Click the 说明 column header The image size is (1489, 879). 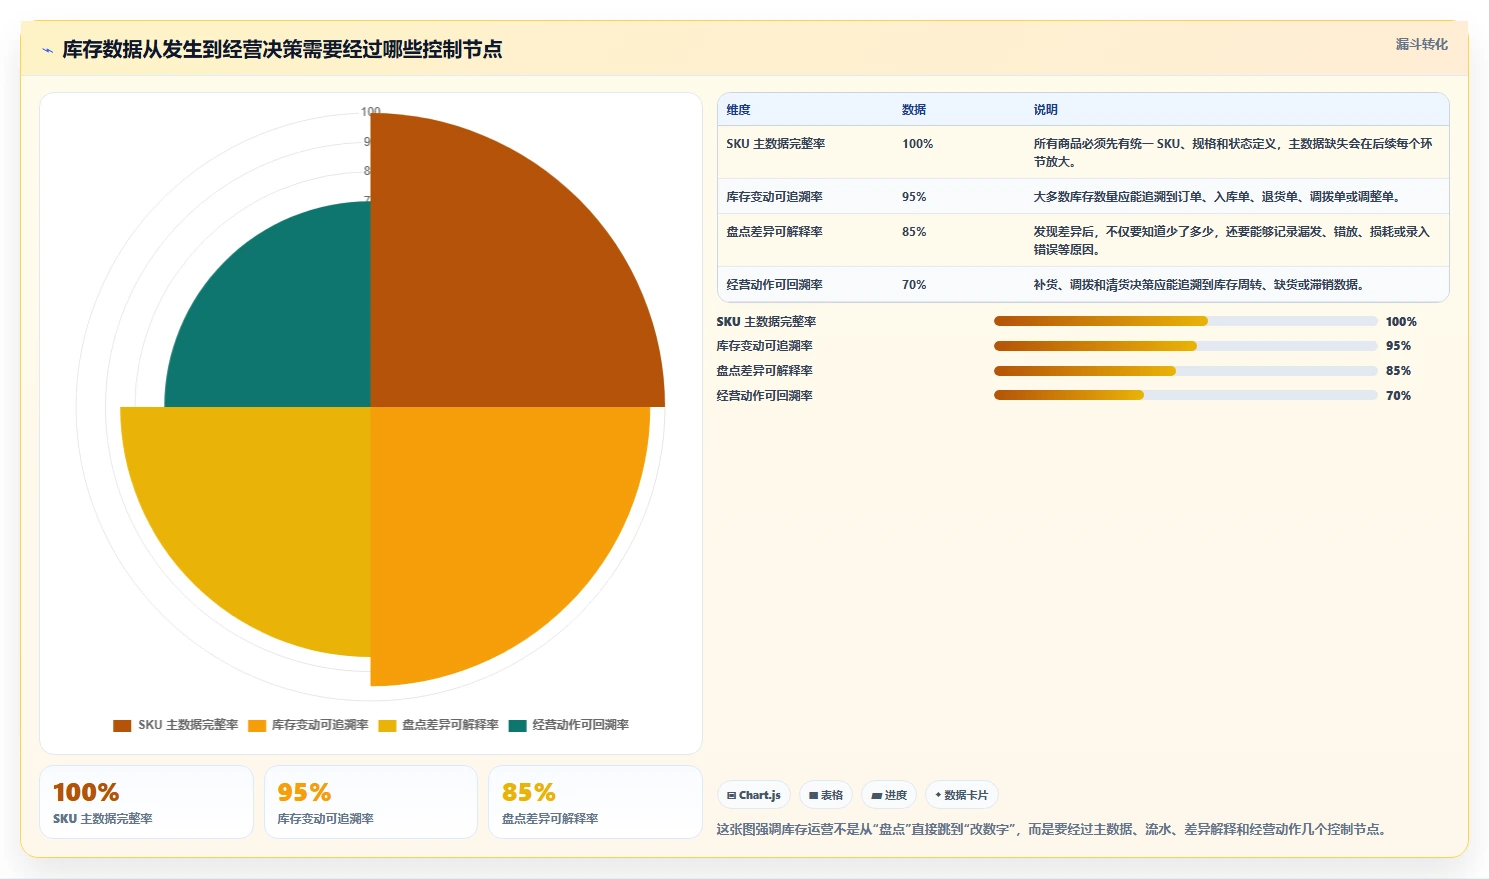pyautogui.click(x=1045, y=110)
